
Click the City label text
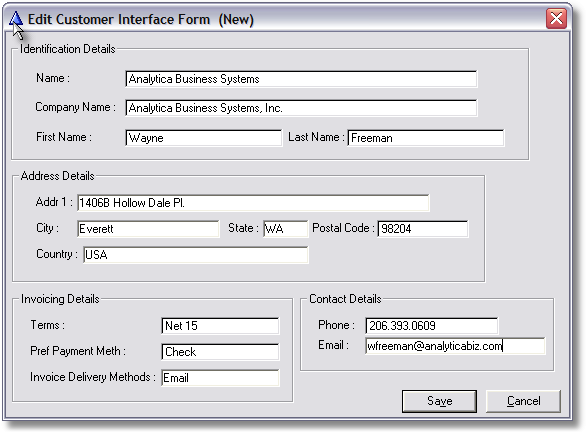pos(47,228)
